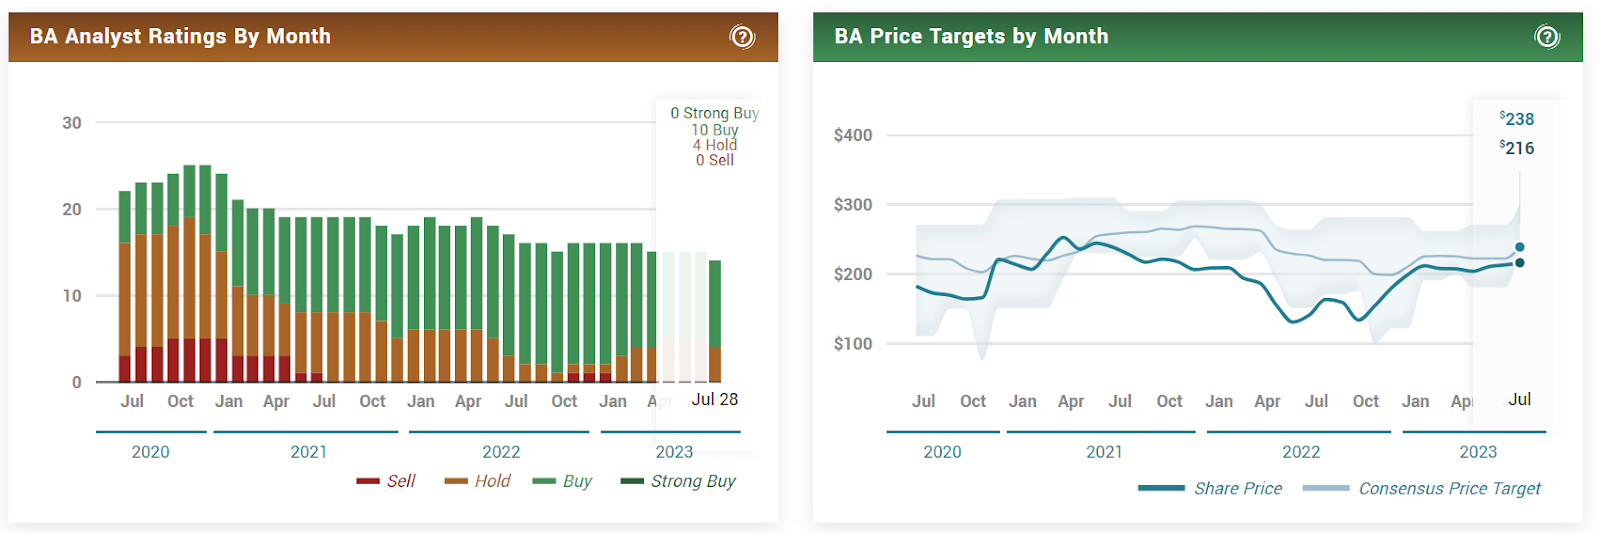Click the 2022 year label in ratings chart

[501, 452]
